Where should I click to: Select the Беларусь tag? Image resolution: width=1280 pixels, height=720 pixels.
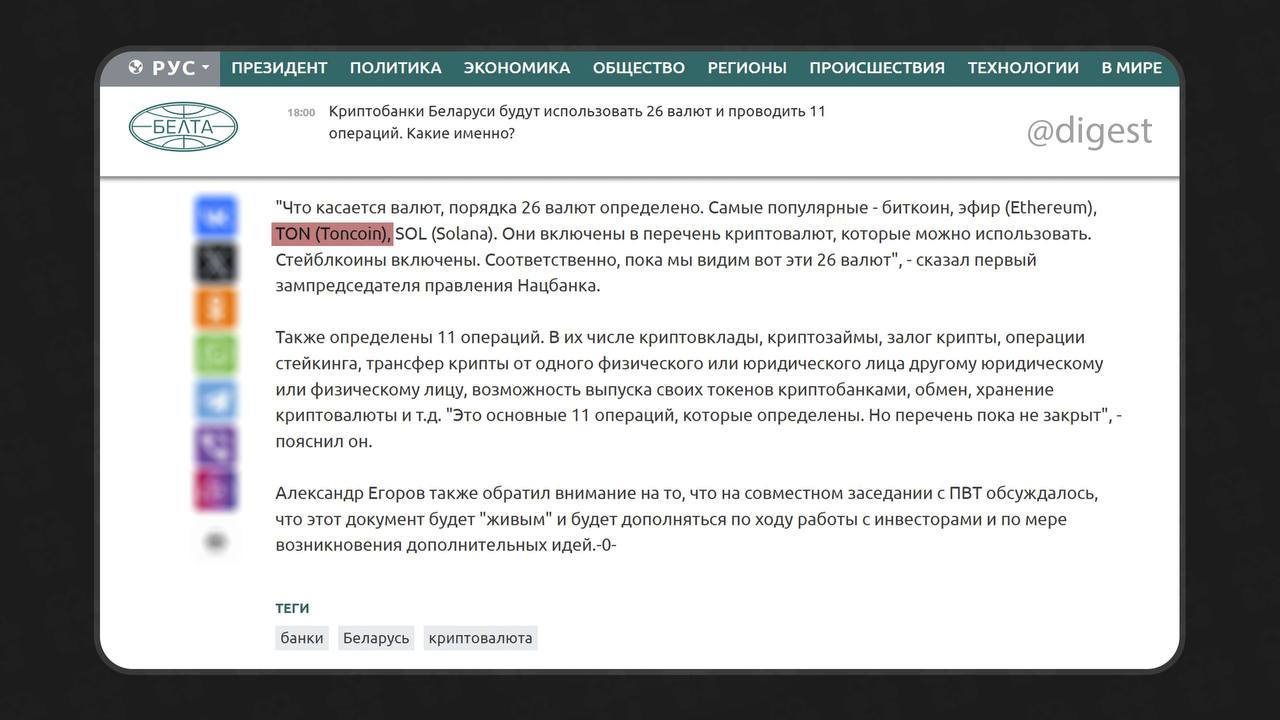pyautogui.click(x=376, y=638)
